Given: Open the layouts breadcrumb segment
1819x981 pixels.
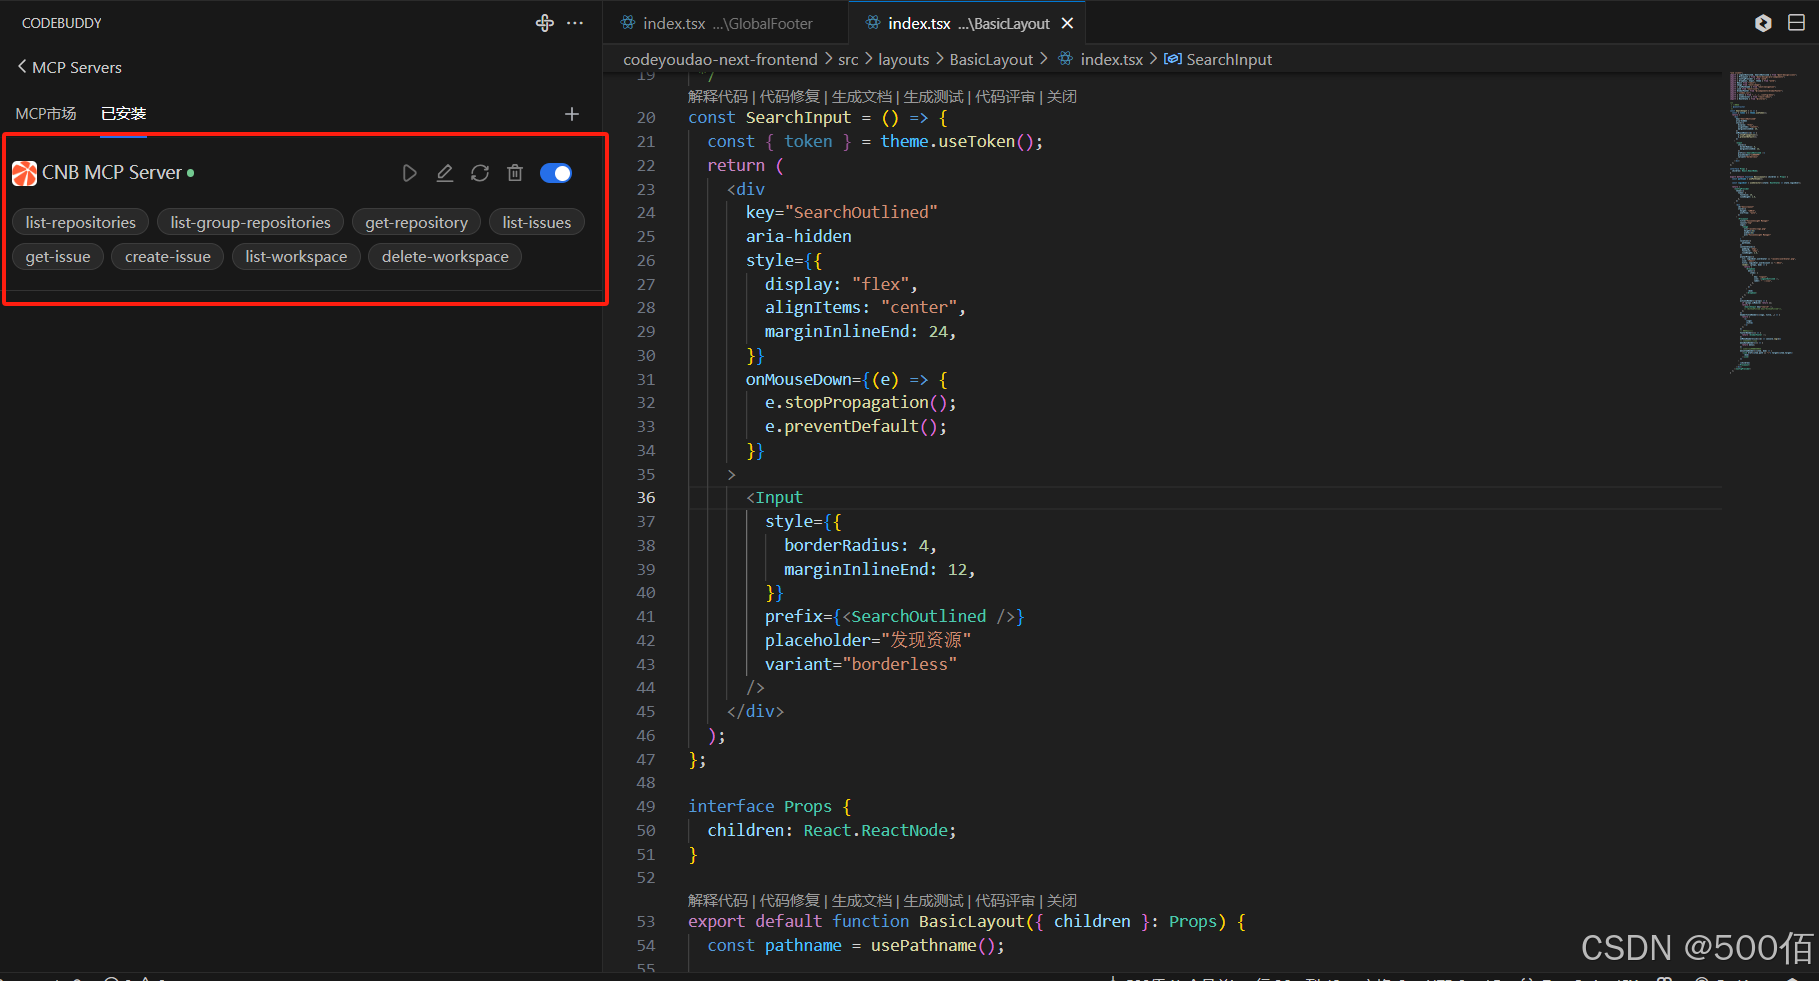Looking at the screenshot, I should coord(904,60).
